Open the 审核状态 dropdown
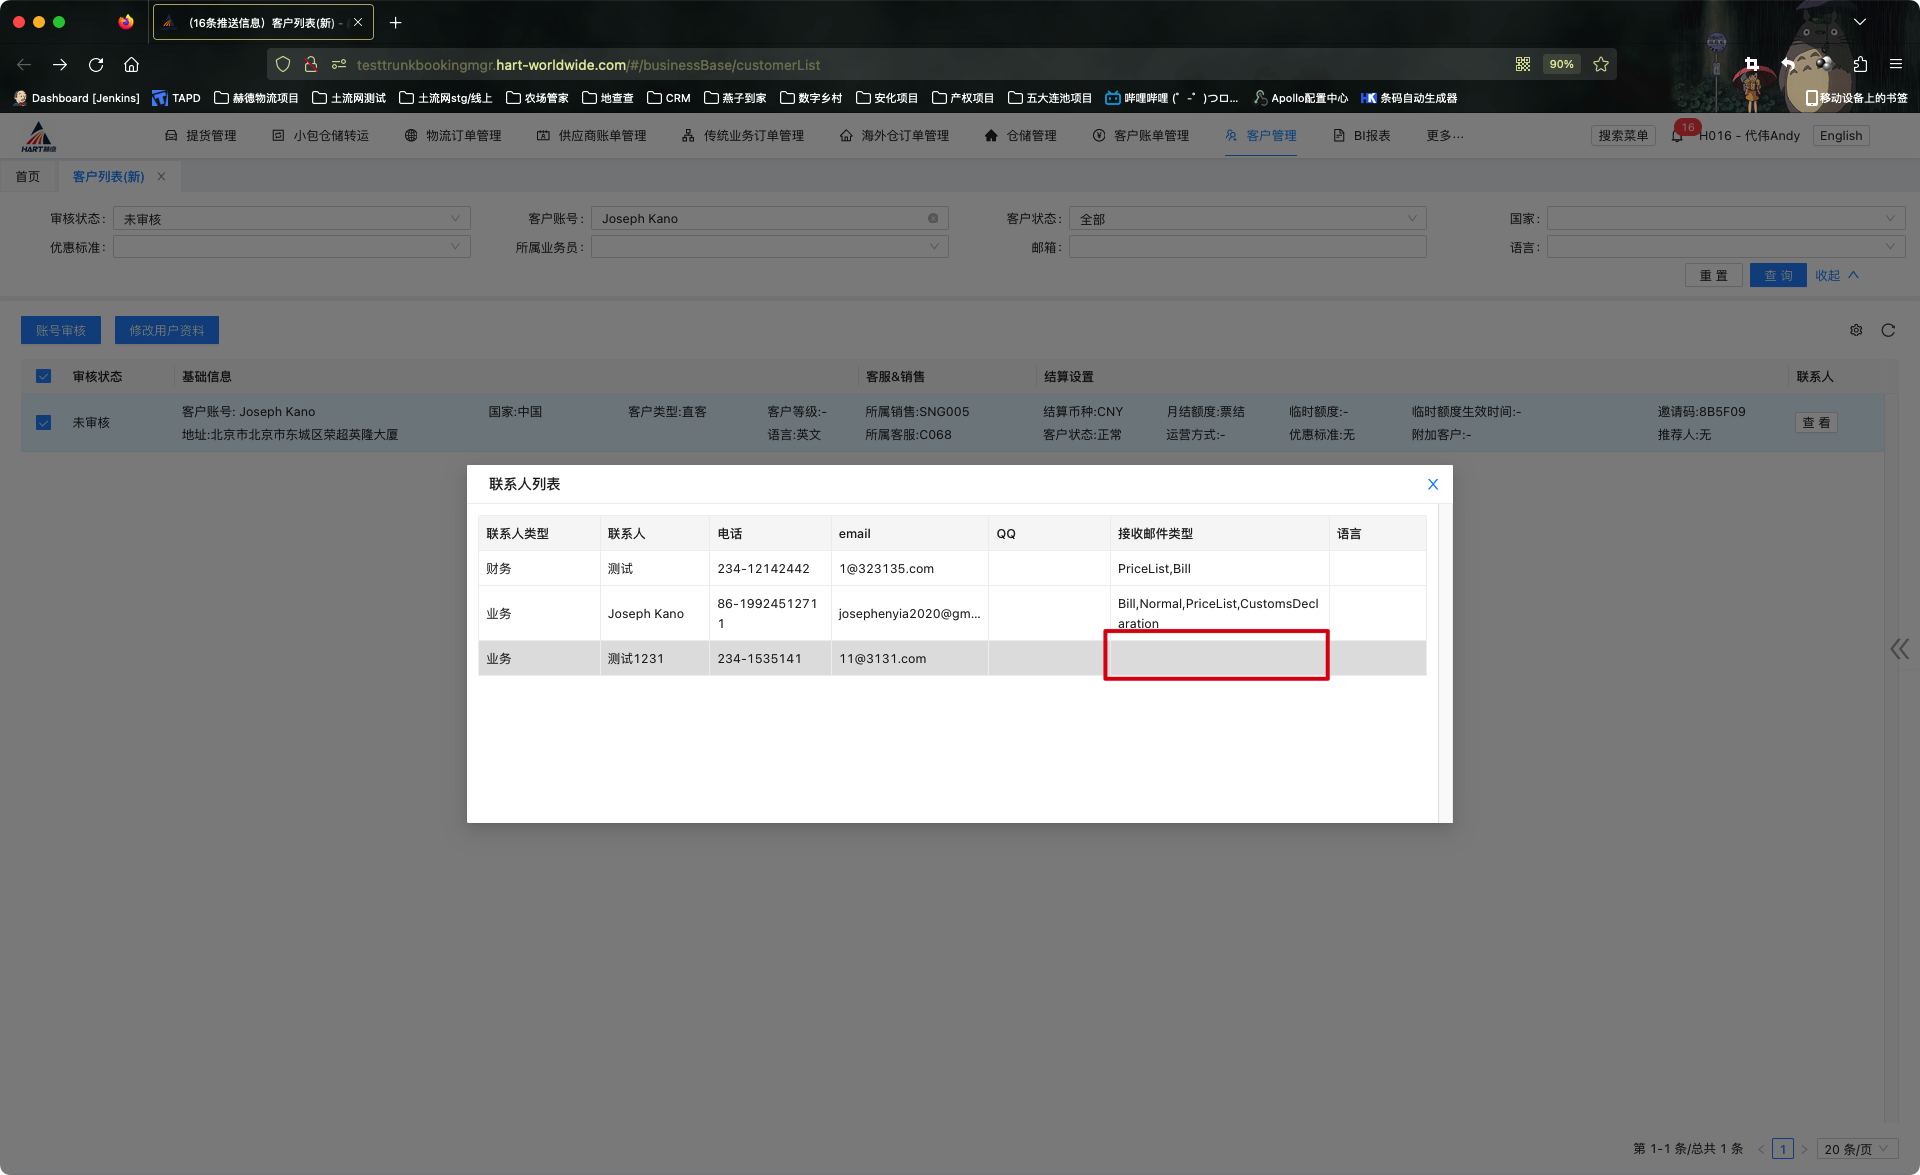Screen dimensions: 1920x1175 point(291,218)
